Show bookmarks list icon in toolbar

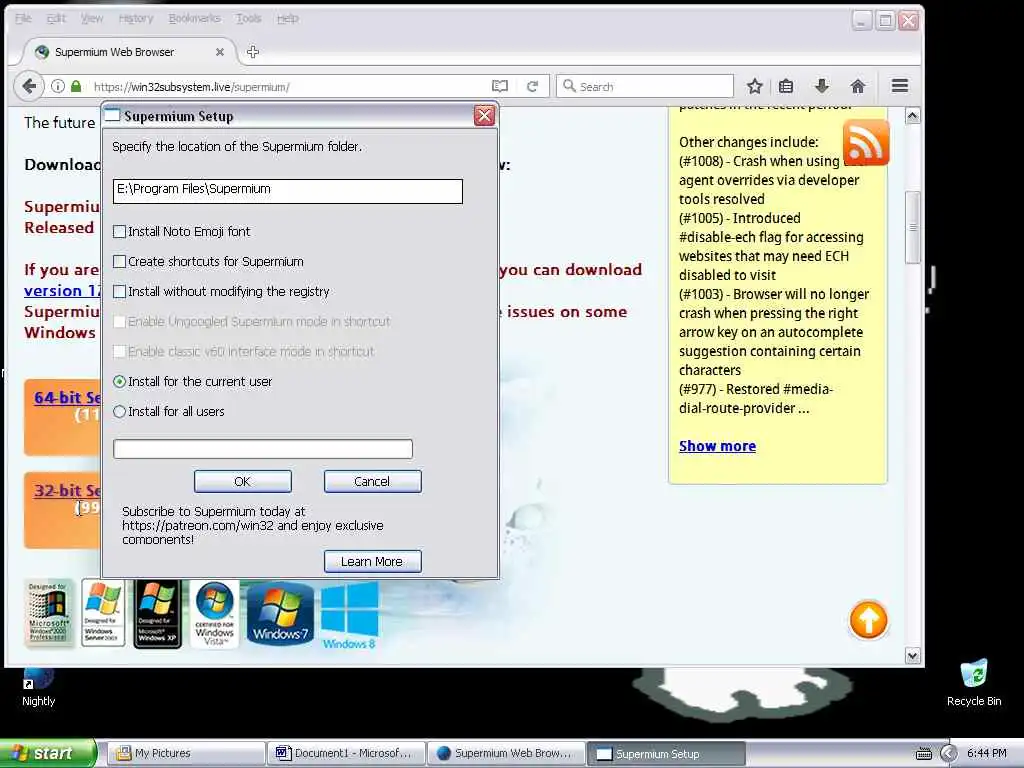click(x=786, y=86)
